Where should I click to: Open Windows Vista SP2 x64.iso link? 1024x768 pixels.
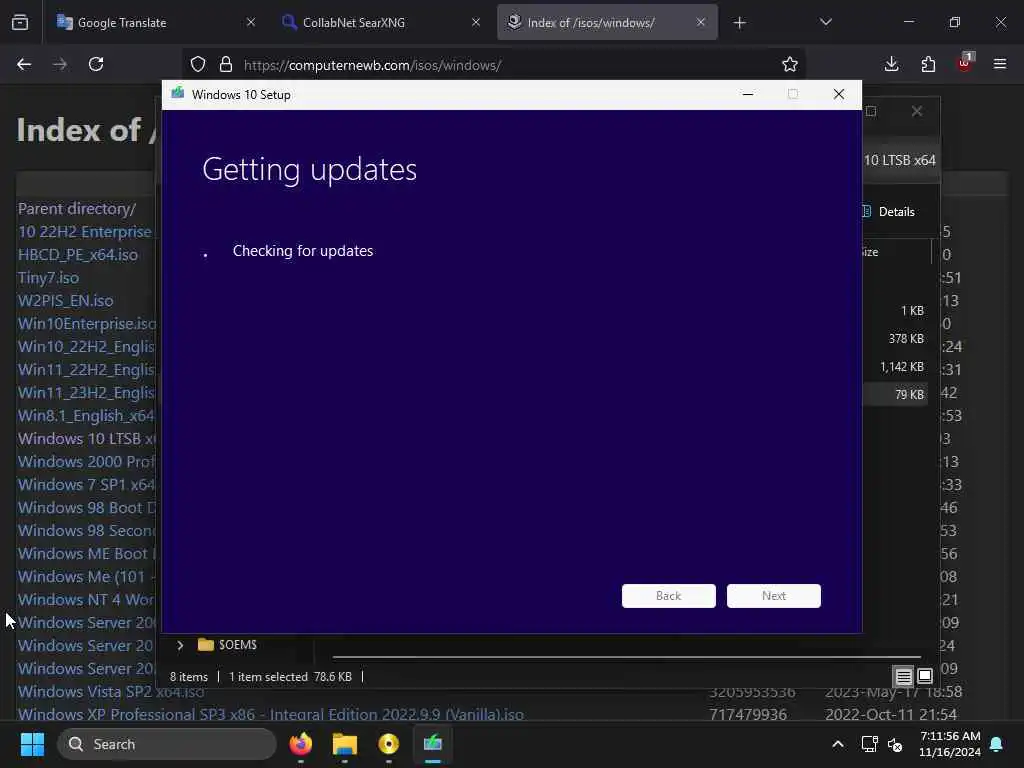click(x=110, y=692)
